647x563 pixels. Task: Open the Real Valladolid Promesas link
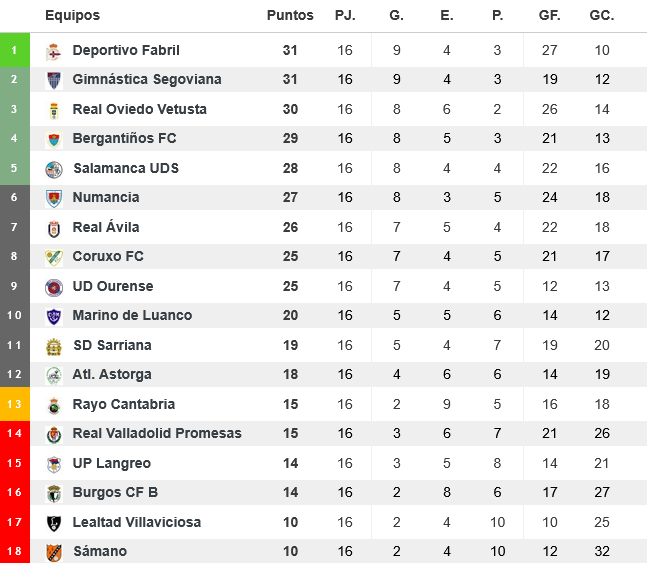pos(157,433)
